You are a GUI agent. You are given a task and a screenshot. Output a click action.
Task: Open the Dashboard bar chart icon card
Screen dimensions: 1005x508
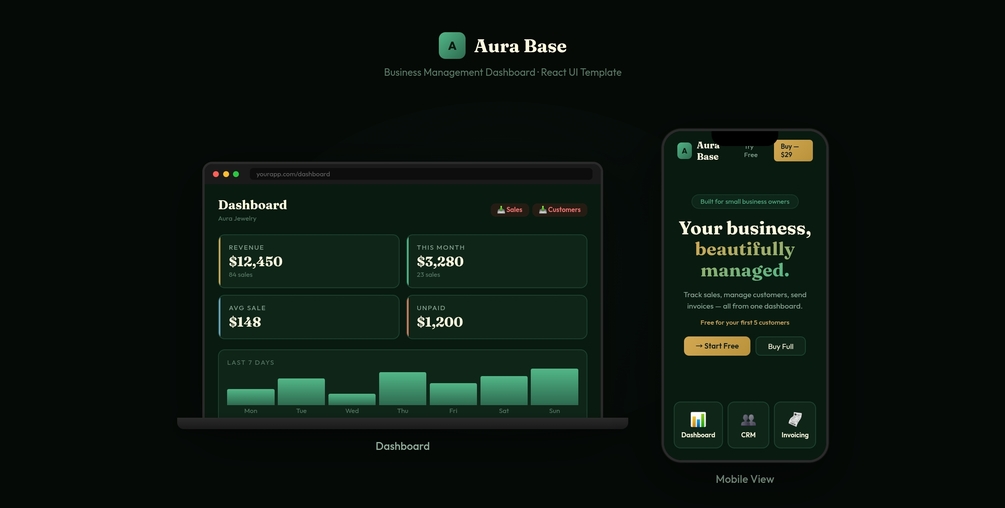tap(698, 425)
